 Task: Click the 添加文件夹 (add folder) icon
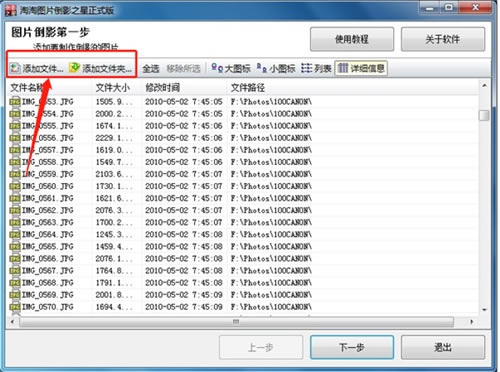[x=75, y=68]
